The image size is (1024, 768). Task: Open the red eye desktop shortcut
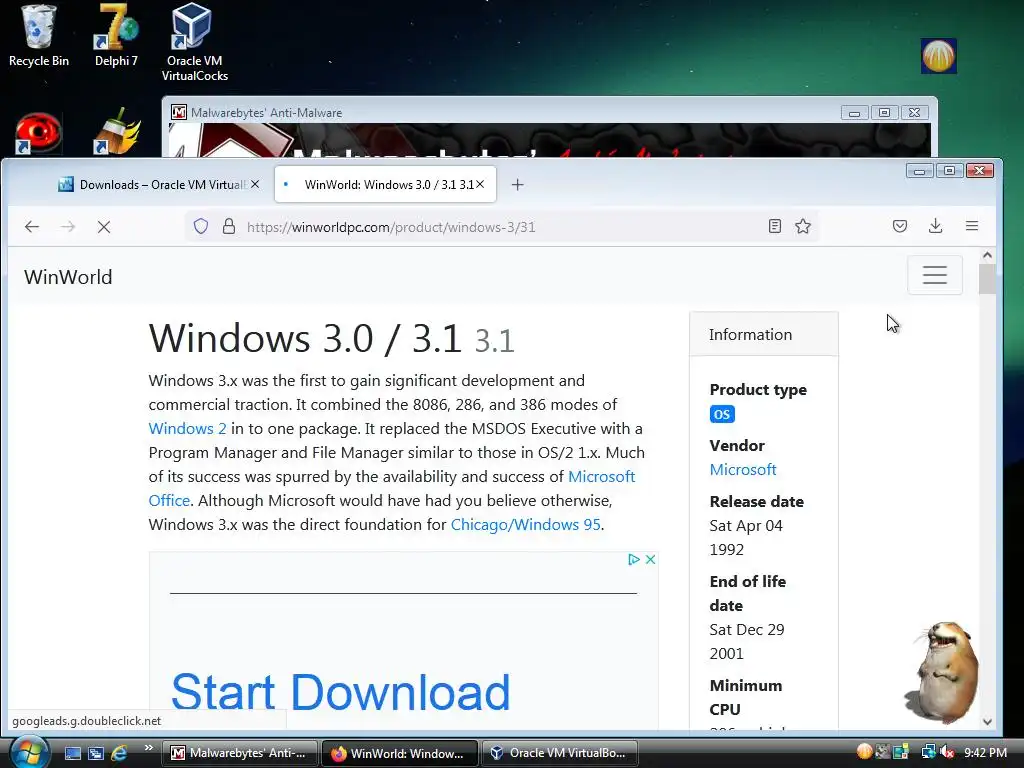point(39,133)
